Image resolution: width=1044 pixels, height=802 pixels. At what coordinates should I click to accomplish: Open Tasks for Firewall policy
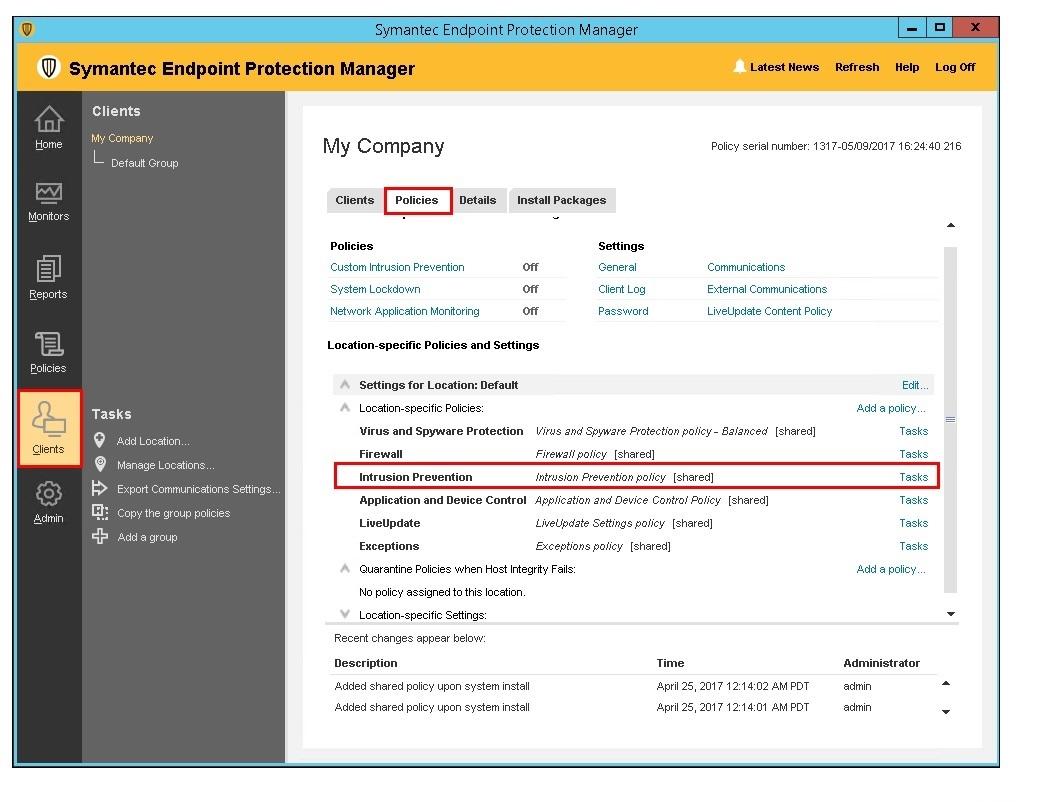[x=914, y=454]
